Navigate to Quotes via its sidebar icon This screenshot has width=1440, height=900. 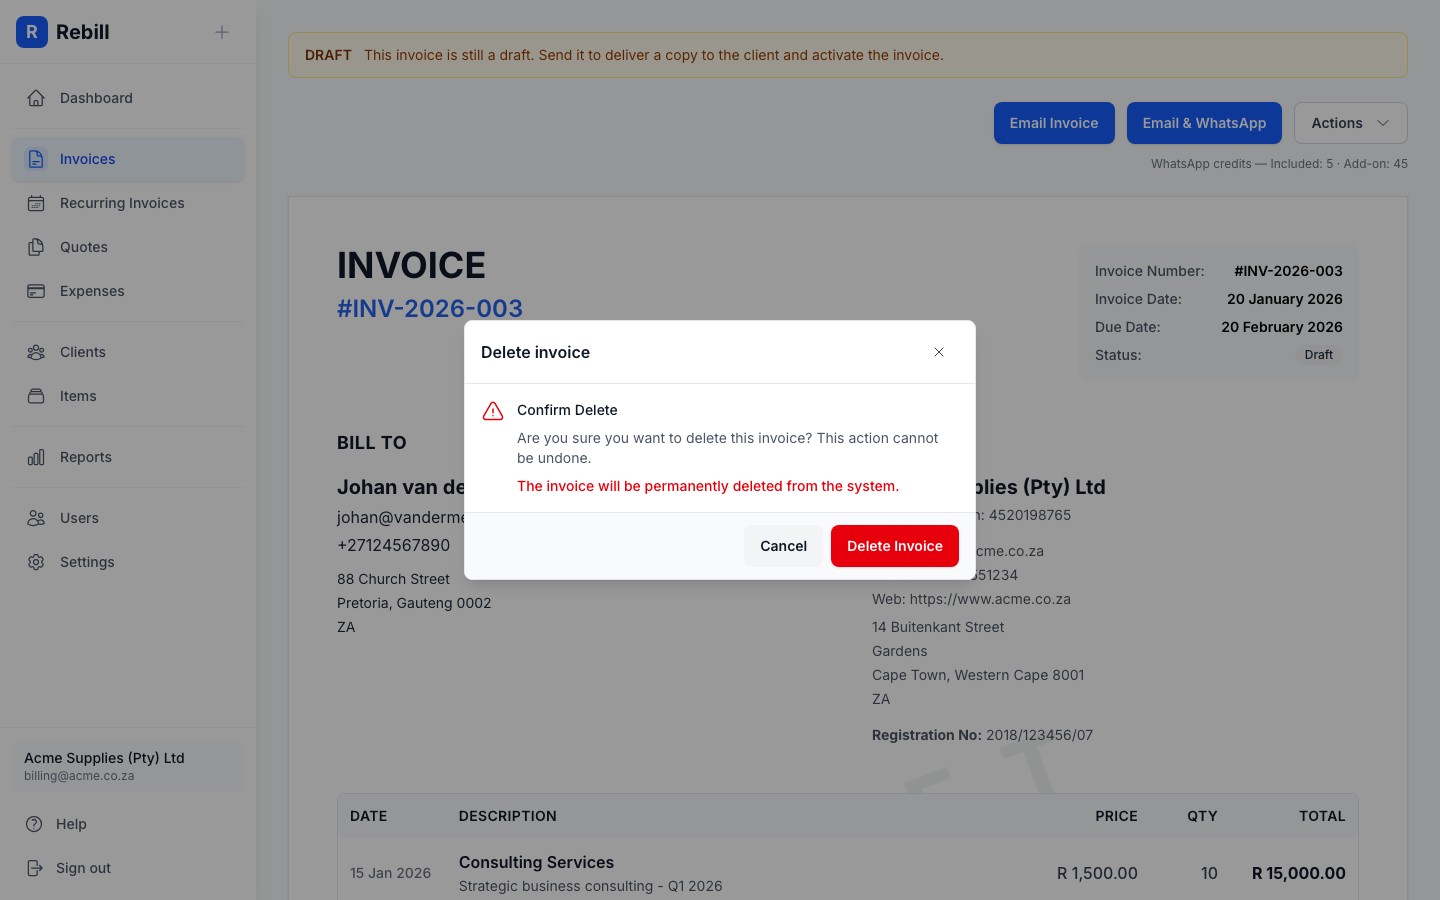(x=36, y=247)
